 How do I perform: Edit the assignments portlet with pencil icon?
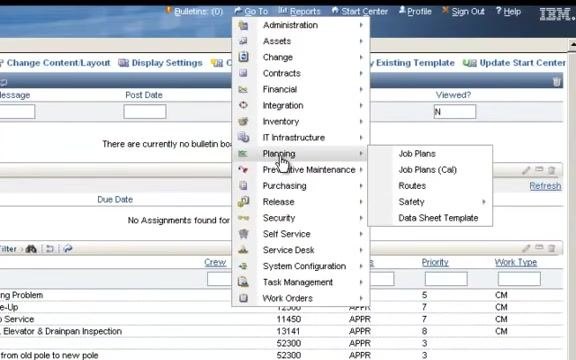click(x=526, y=170)
